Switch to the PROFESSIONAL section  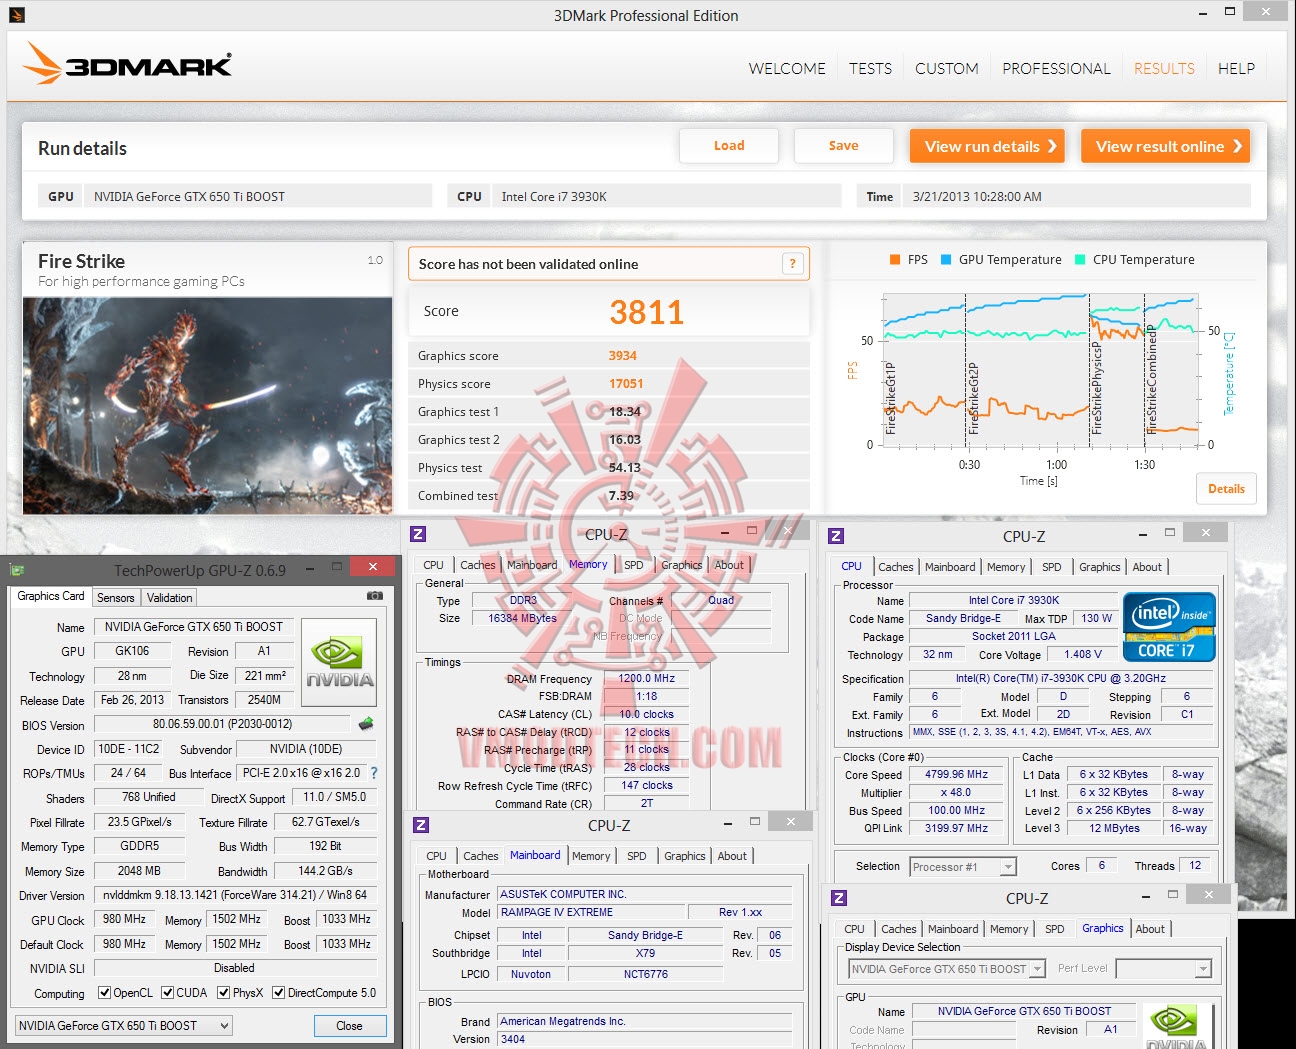pos(1056,68)
